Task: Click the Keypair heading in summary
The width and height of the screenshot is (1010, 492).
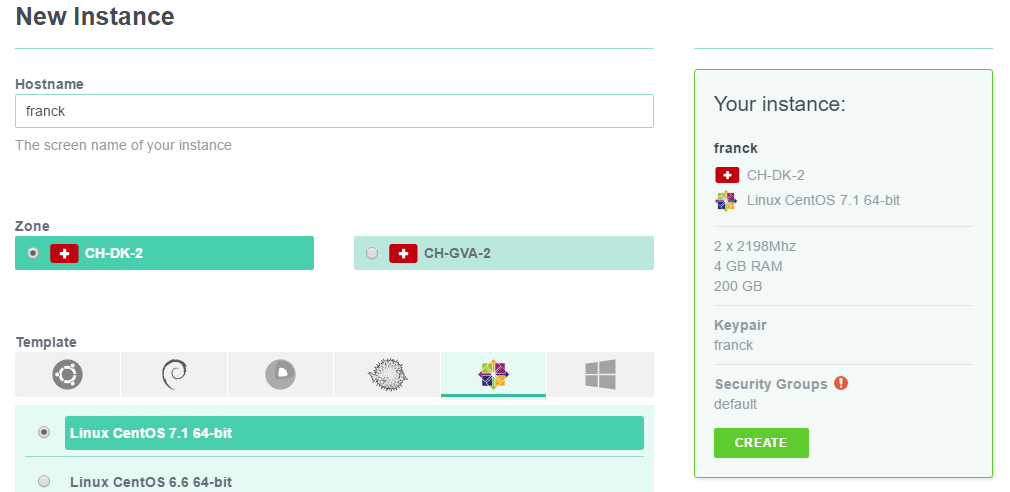Action: (740, 325)
